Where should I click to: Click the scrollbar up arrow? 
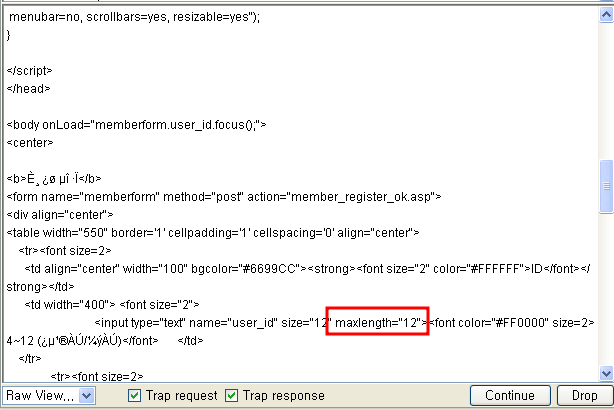click(606, 15)
